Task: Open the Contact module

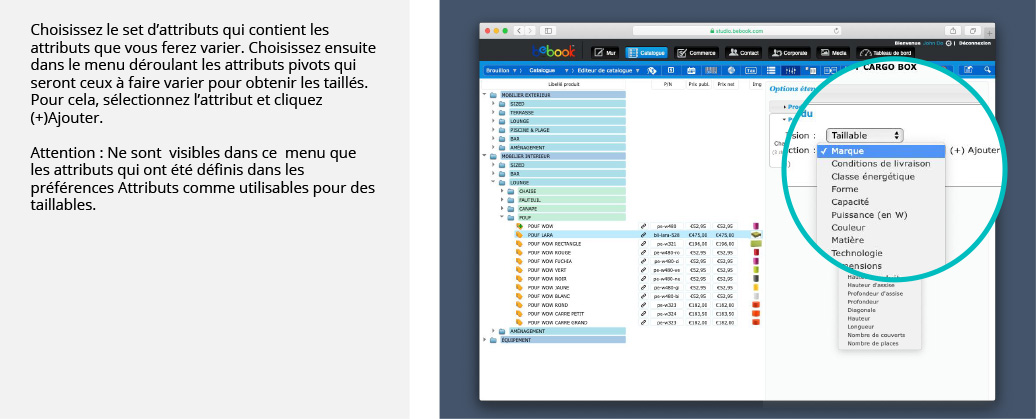Action: coord(743,52)
